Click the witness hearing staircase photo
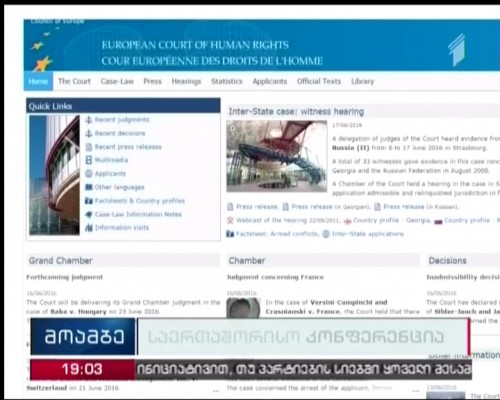Image resolution: width=500 pixels, height=400 pixels. 277,156
